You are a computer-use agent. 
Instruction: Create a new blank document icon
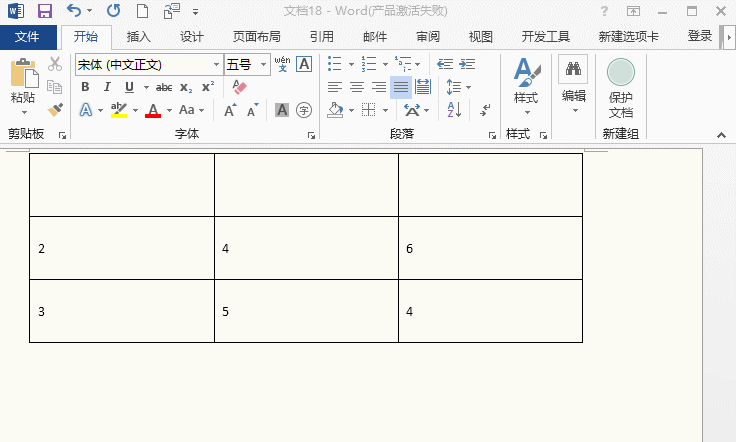(x=142, y=10)
